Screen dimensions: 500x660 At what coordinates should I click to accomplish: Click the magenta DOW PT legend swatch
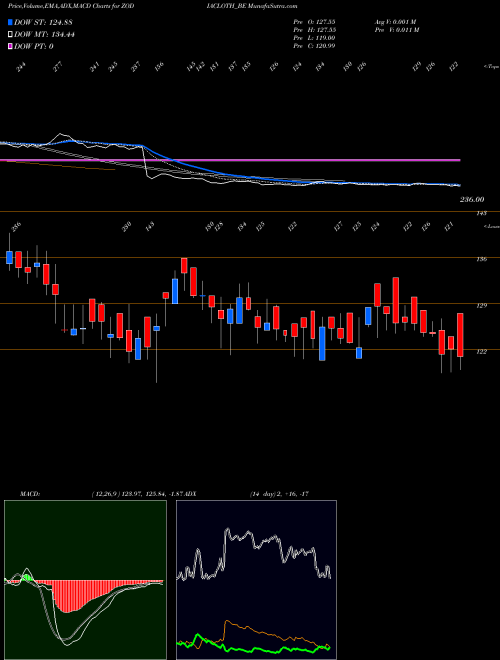10,47
